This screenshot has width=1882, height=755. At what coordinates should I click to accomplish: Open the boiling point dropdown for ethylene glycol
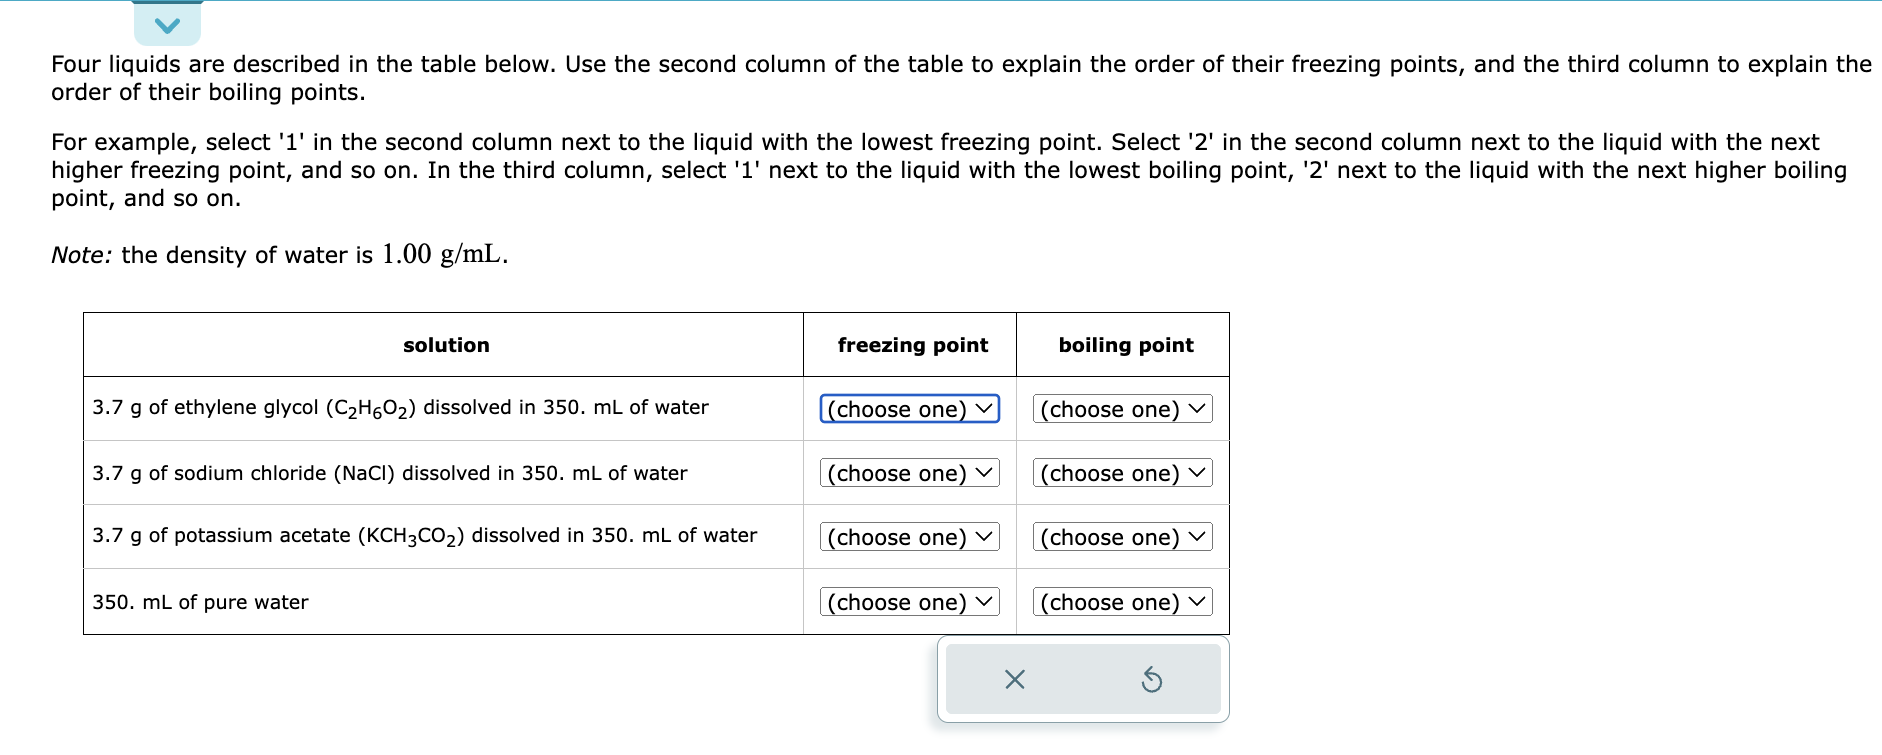[1121, 409]
